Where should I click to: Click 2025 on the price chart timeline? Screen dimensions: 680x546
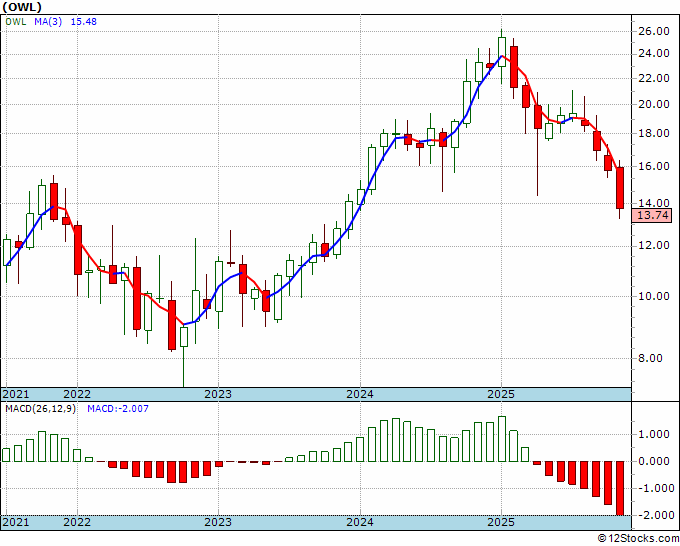[x=501, y=394]
